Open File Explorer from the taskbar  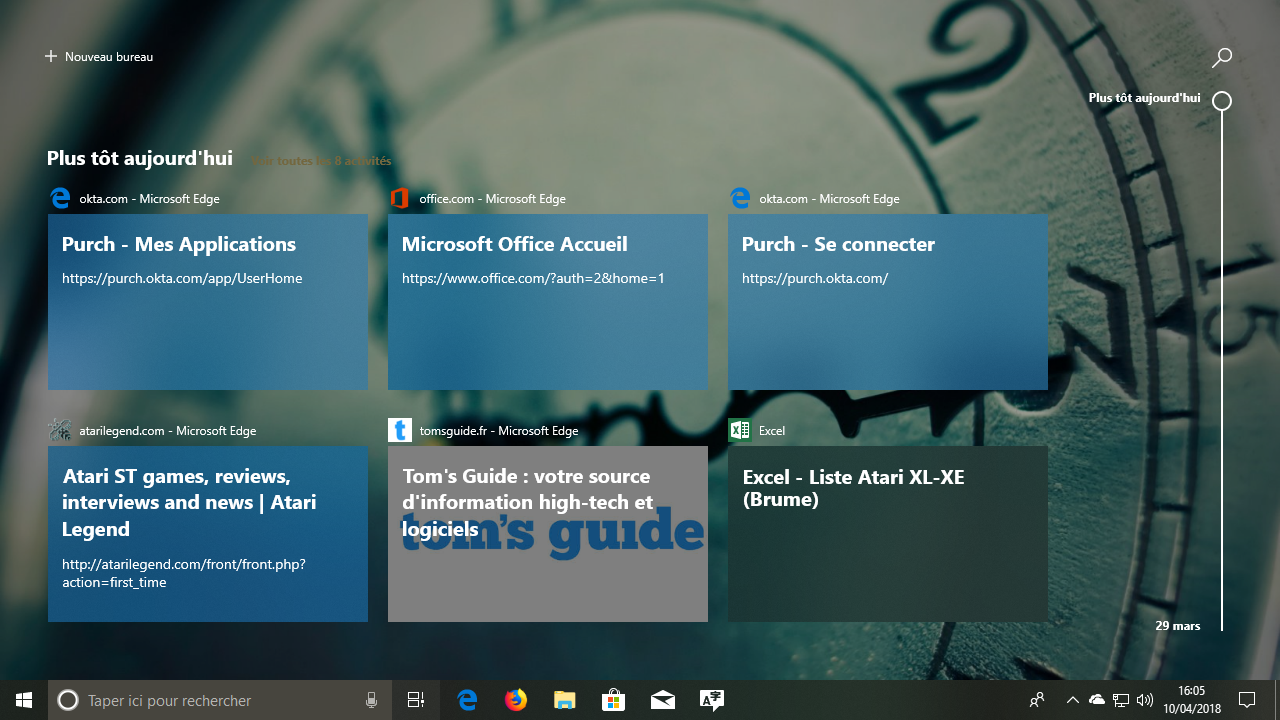pyautogui.click(x=564, y=700)
